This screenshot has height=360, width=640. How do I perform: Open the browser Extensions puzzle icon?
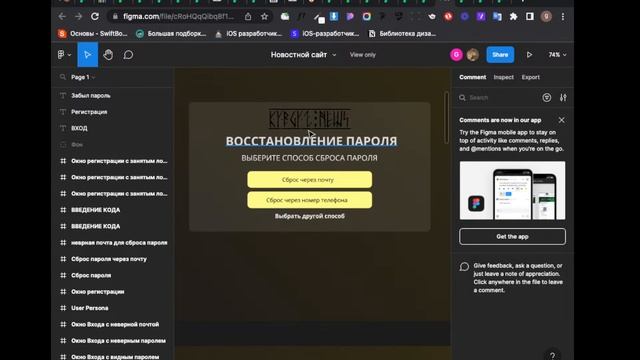coord(513,16)
